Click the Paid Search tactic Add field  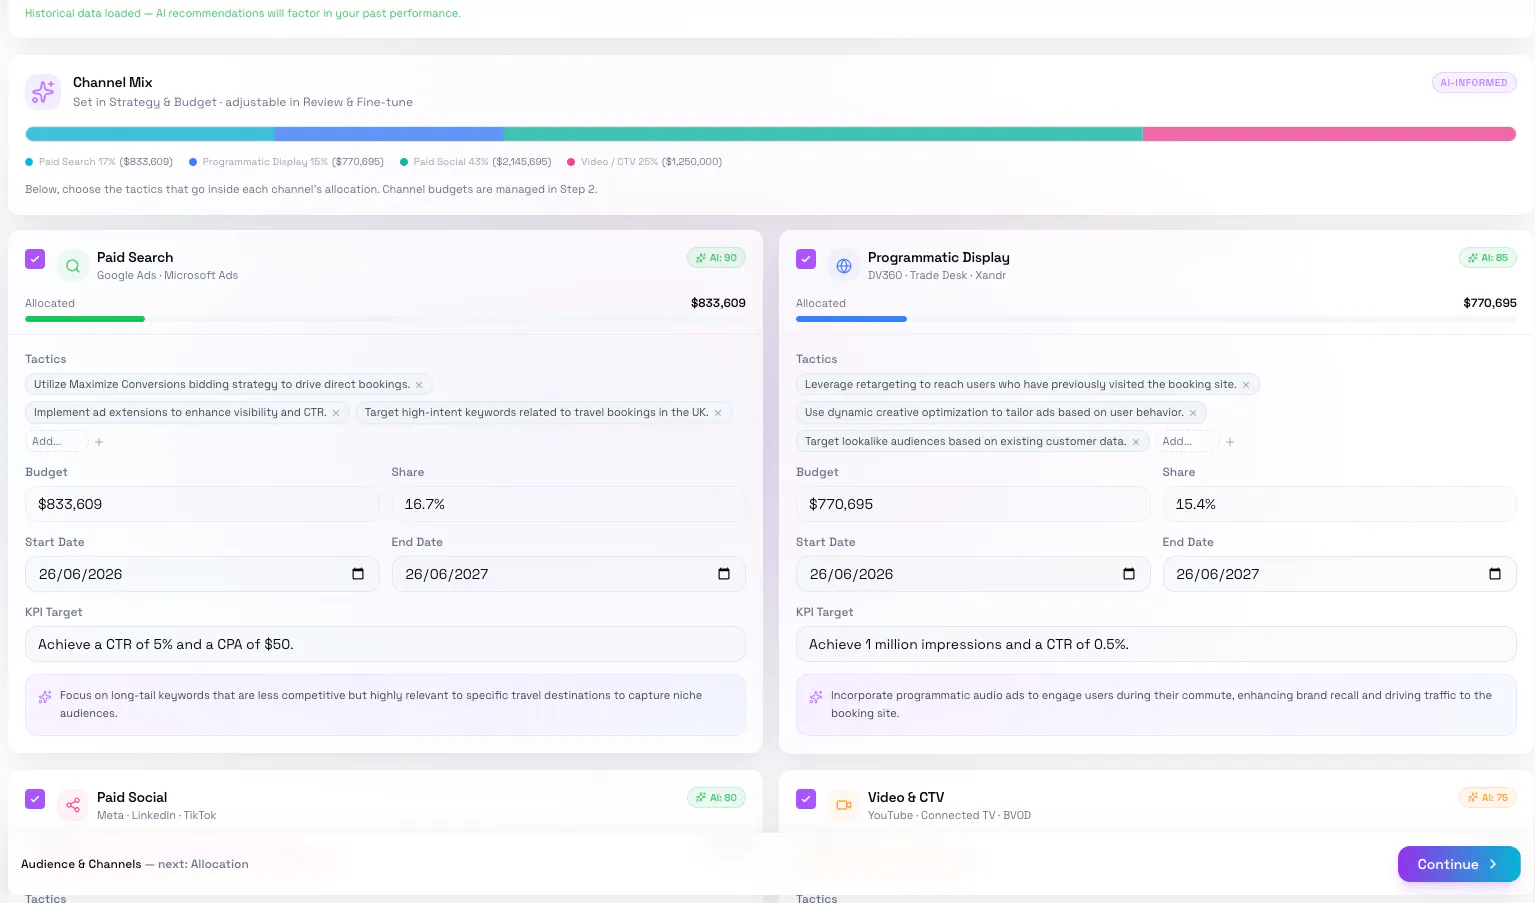pyautogui.click(x=56, y=442)
